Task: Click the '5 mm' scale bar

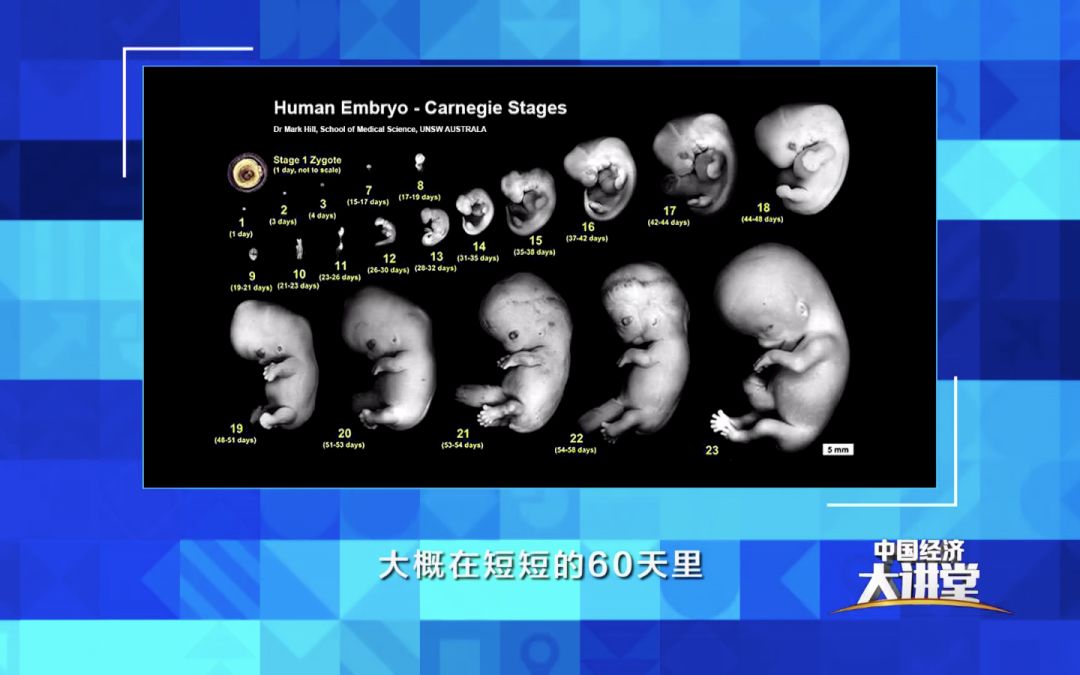Action: click(x=838, y=450)
